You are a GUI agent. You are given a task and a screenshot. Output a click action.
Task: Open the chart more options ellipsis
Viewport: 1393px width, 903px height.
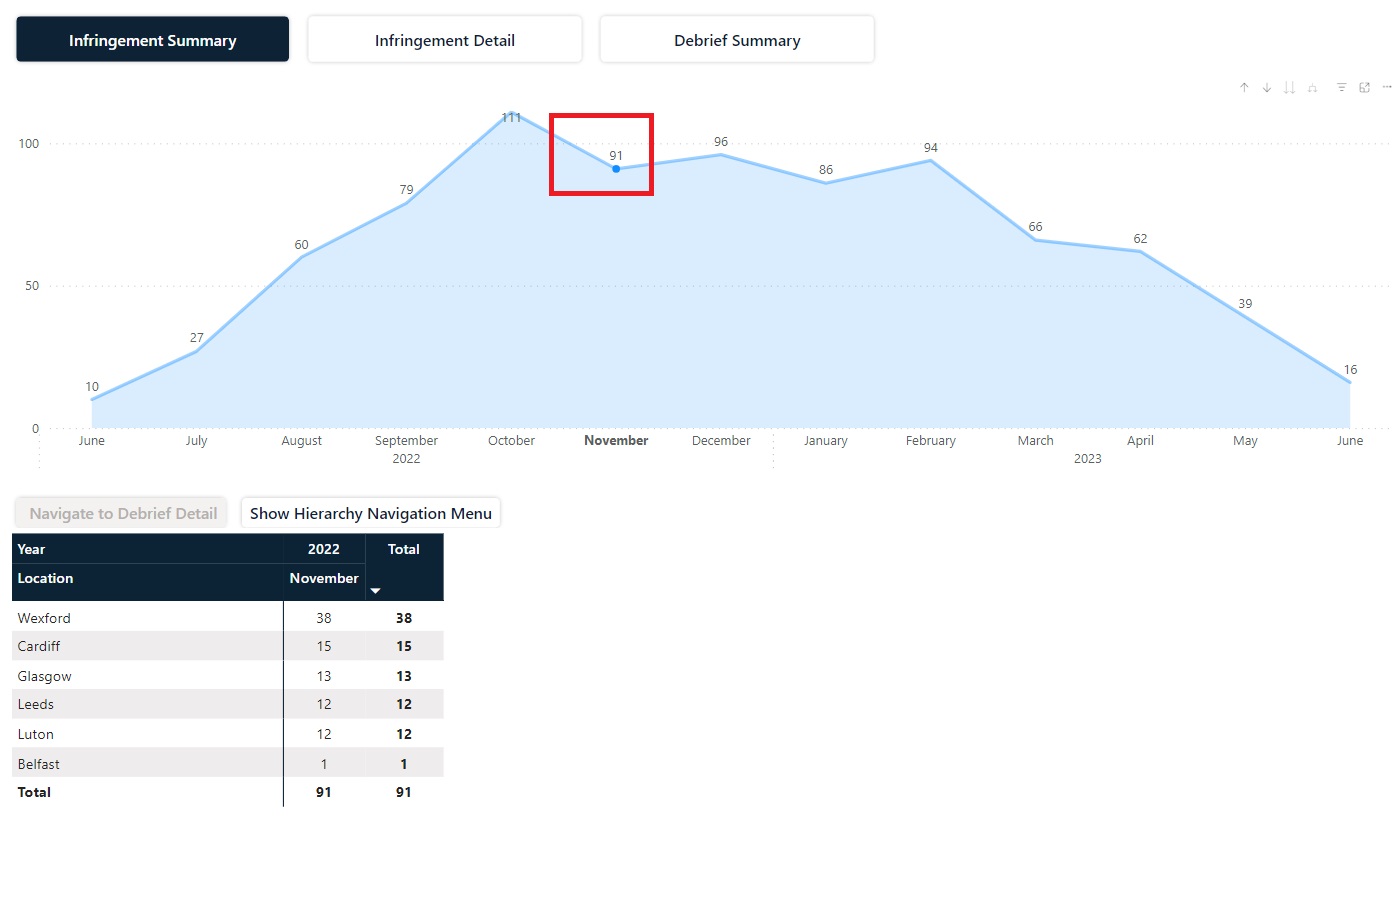(x=1387, y=87)
